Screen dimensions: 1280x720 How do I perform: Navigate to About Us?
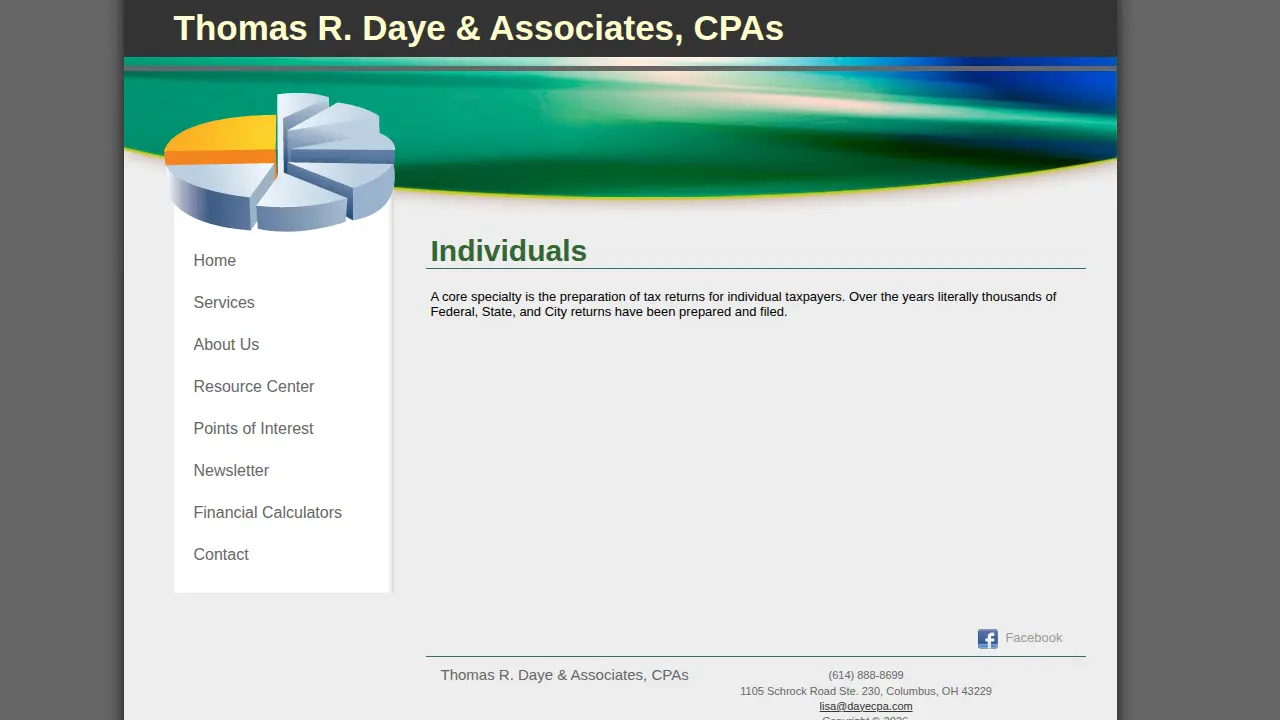click(226, 344)
